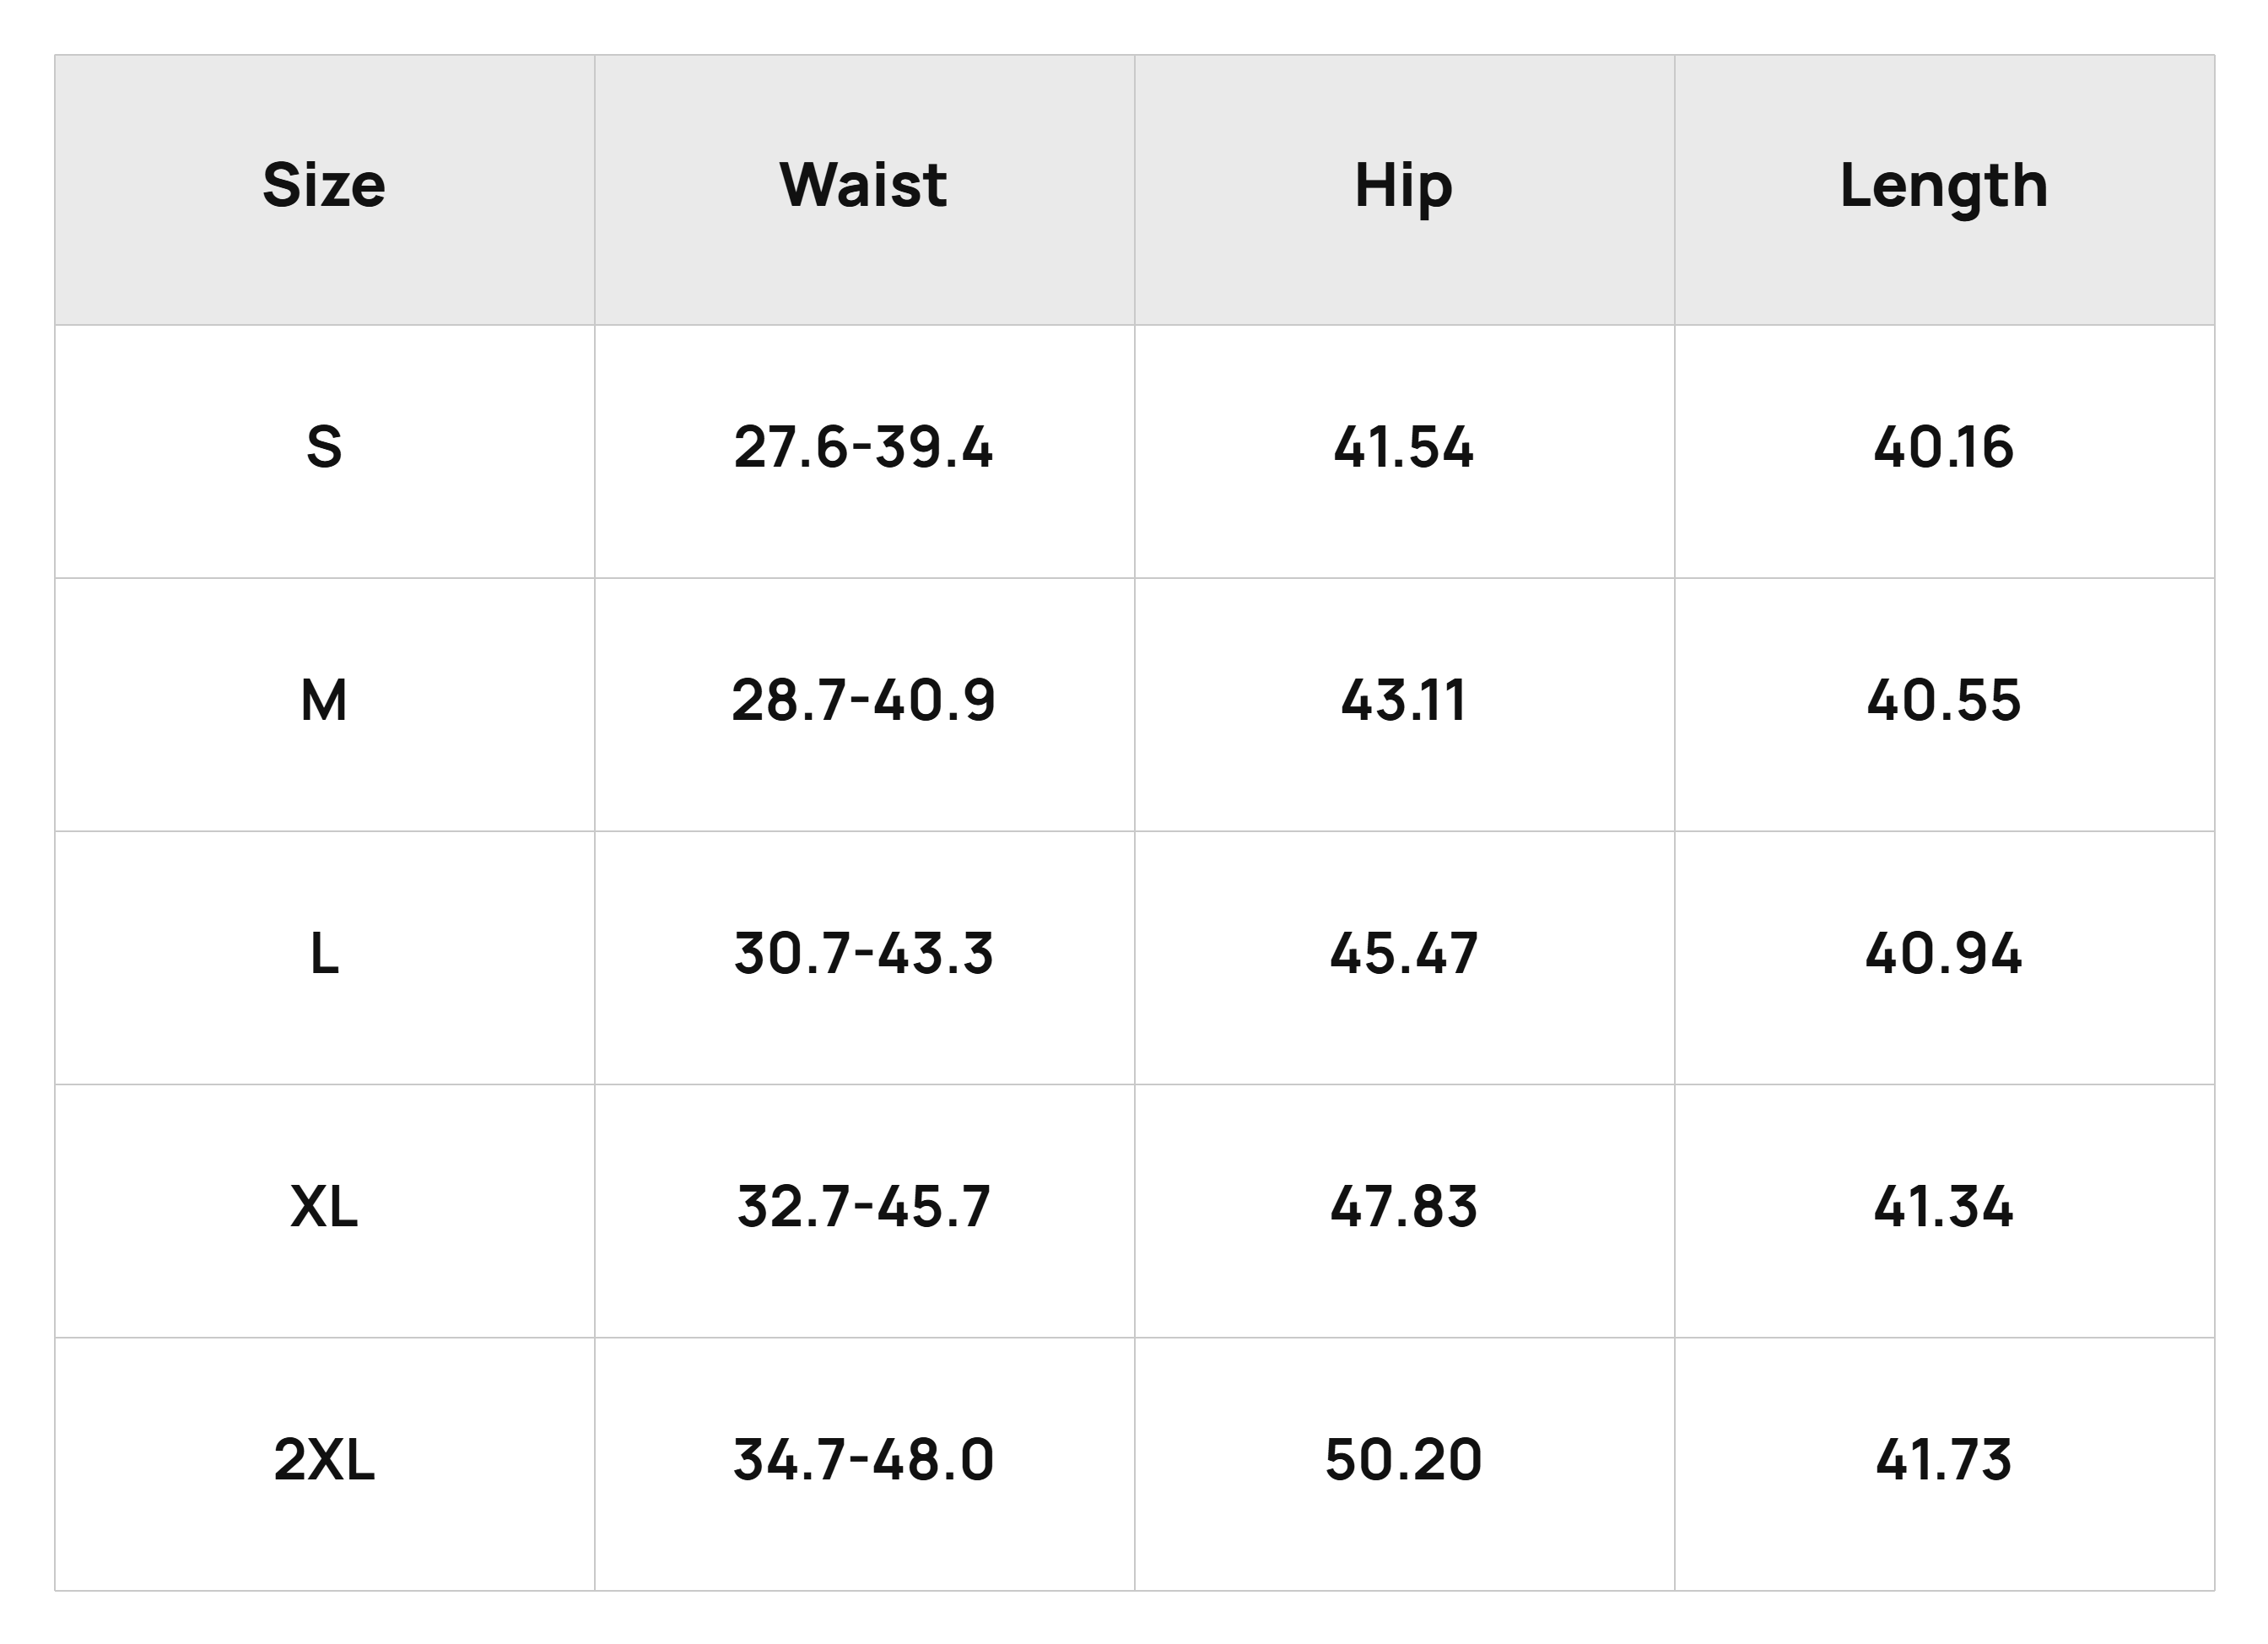Viewport: 2268px width, 1644px height.
Task: Click hip value 41.54
Action: click(x=1403, y=447)
